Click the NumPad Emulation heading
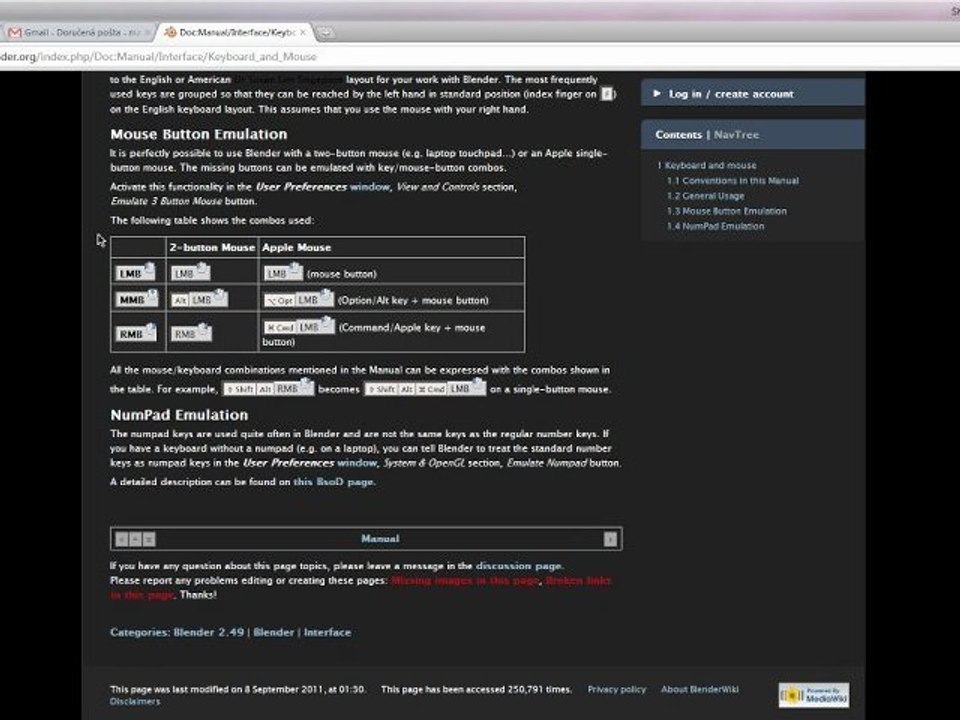The width and height of the screenshot is (960, 720). coord(179,415)
